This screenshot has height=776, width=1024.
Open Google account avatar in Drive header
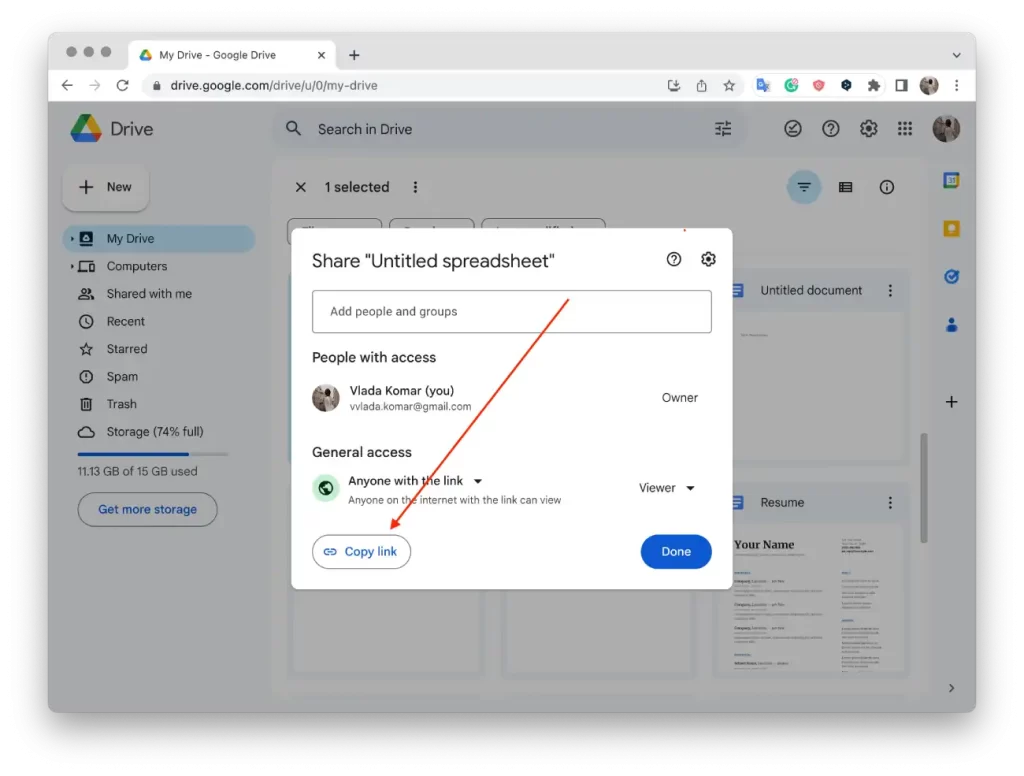946,129
